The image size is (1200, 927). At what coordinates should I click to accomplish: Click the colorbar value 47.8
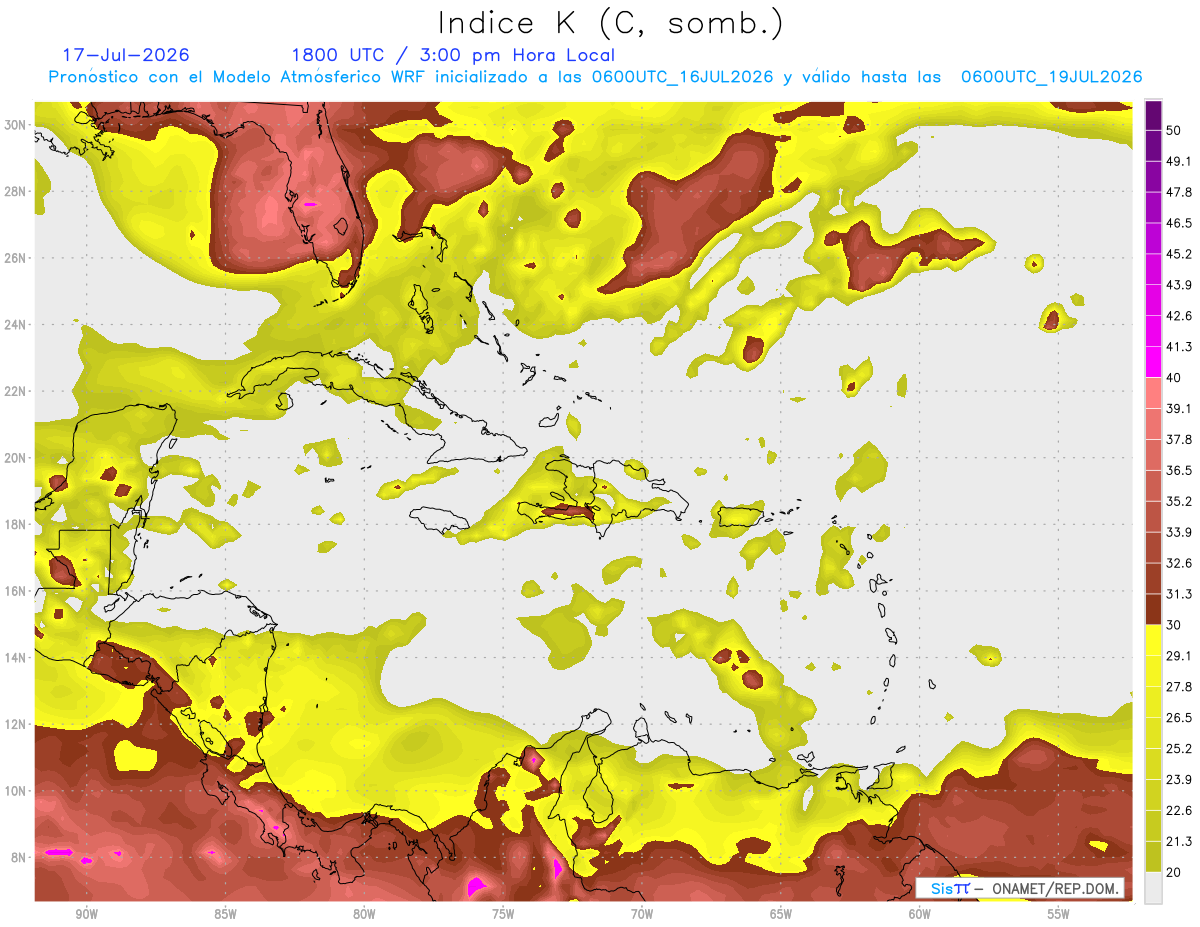click(1179, 192)
